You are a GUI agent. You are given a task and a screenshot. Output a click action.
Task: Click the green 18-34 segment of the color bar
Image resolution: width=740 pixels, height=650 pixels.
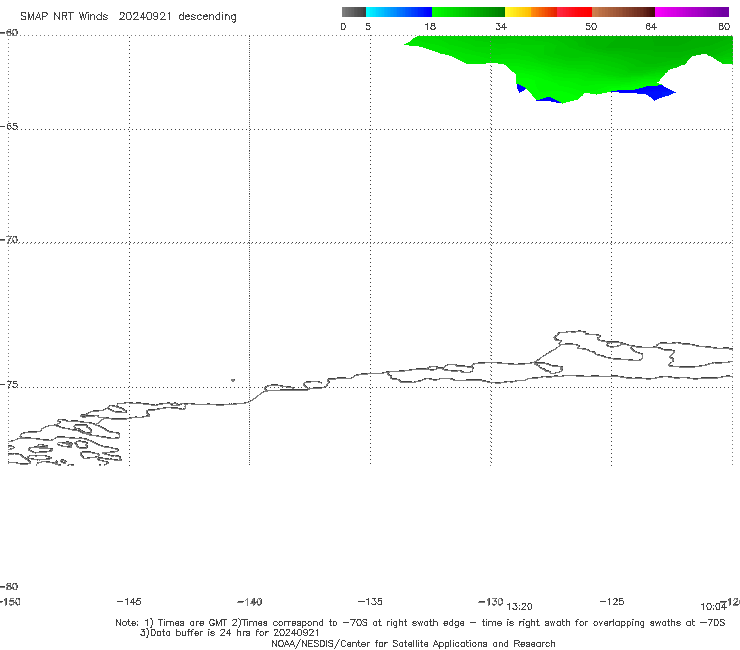tap(468, 12)
